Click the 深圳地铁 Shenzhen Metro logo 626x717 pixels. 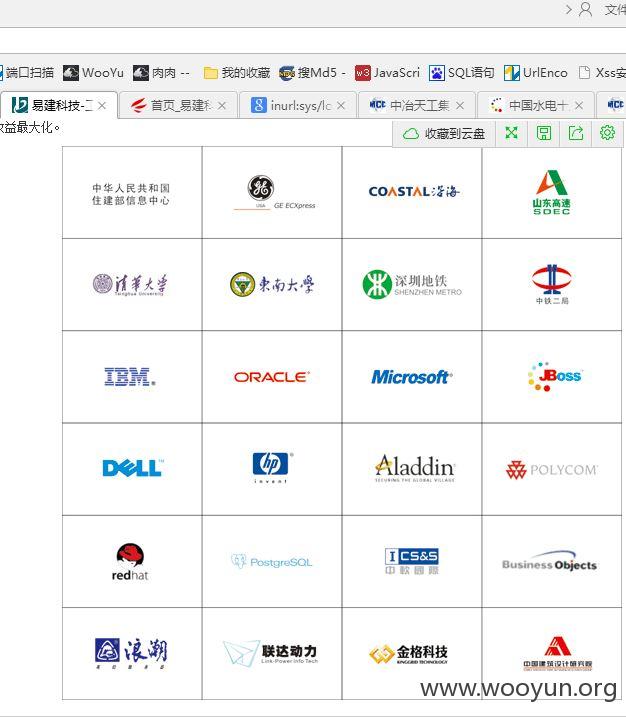point(412,284)
